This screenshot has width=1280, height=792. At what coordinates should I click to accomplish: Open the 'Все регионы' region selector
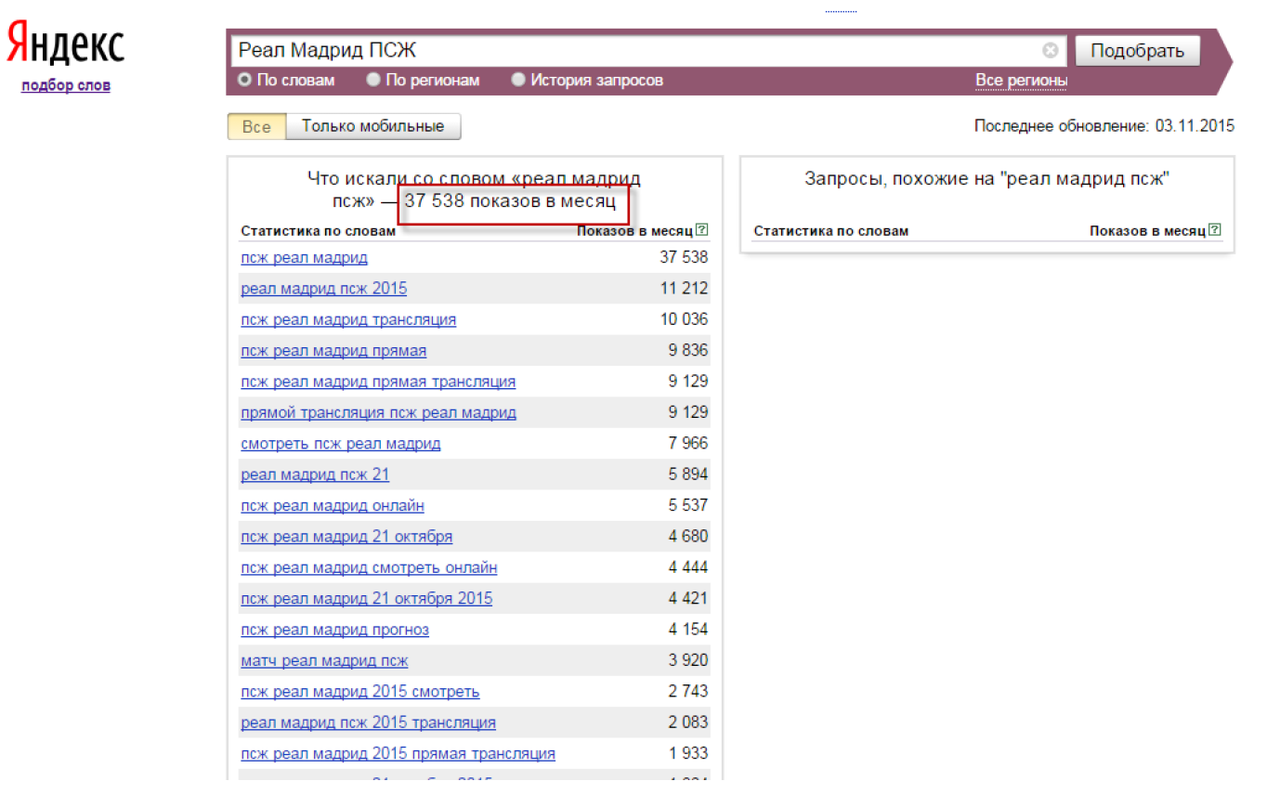tap(1021, 80)
